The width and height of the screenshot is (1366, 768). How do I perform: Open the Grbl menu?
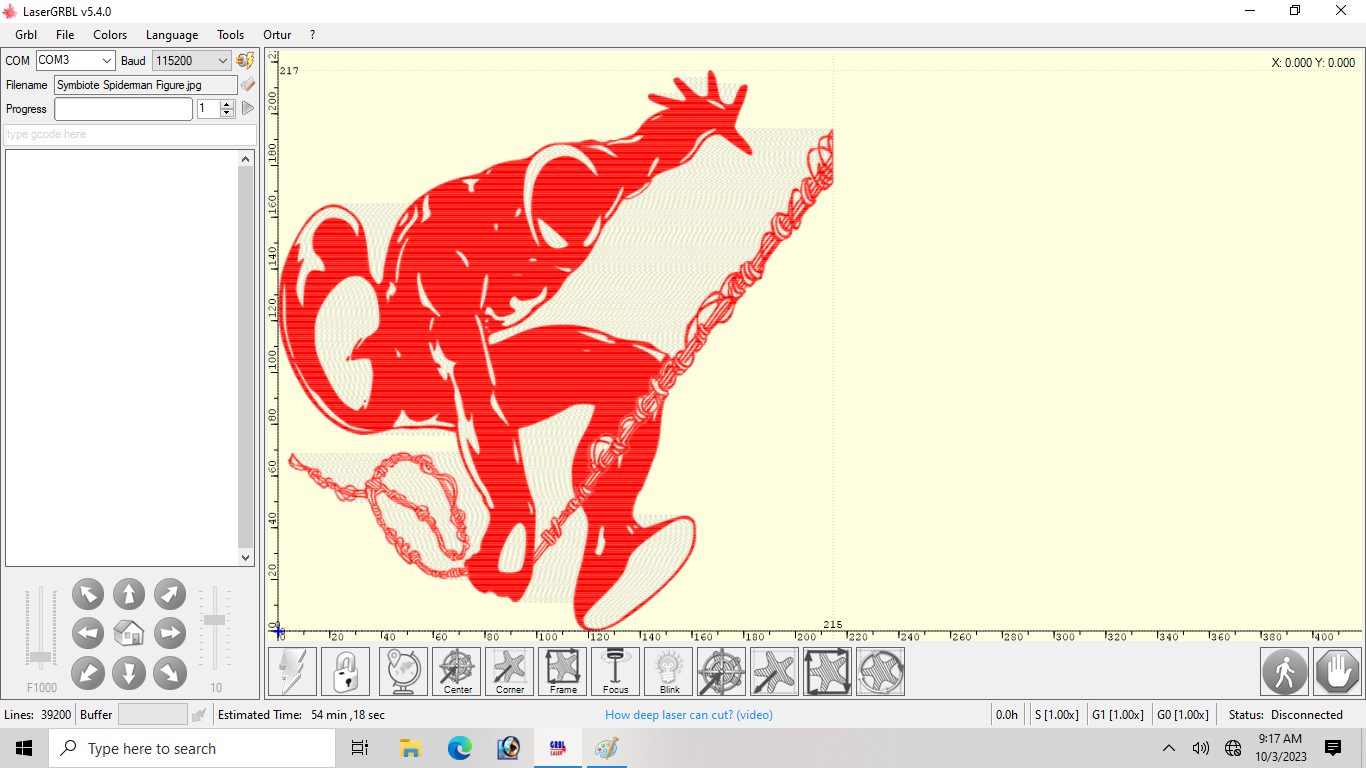26,35
